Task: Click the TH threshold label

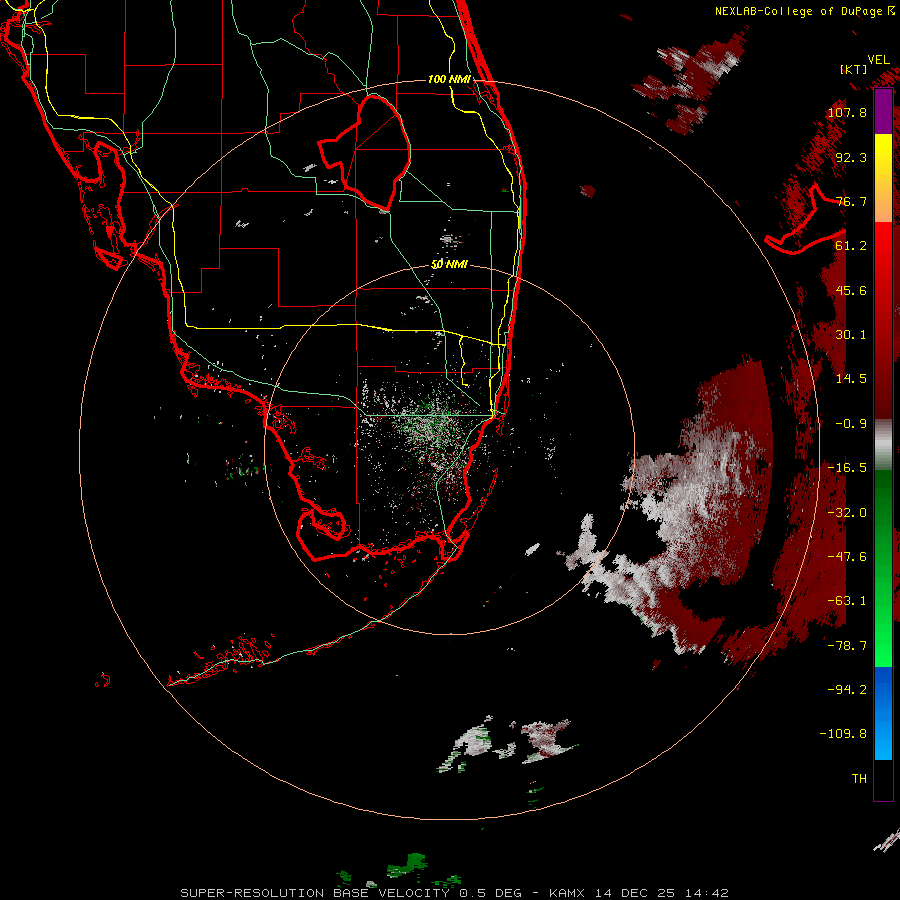Action: click(859, 779)
